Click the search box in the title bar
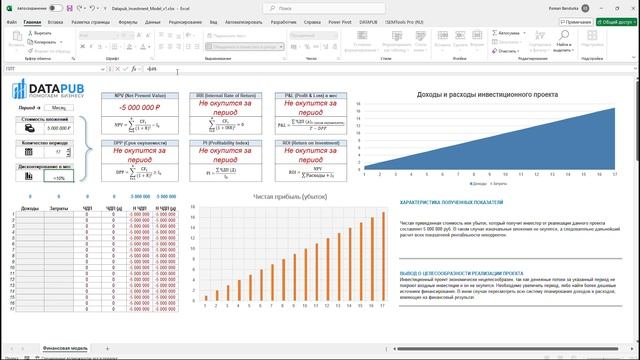The width and height of the screenshot is (640, 360). click(x=324, y=8)
